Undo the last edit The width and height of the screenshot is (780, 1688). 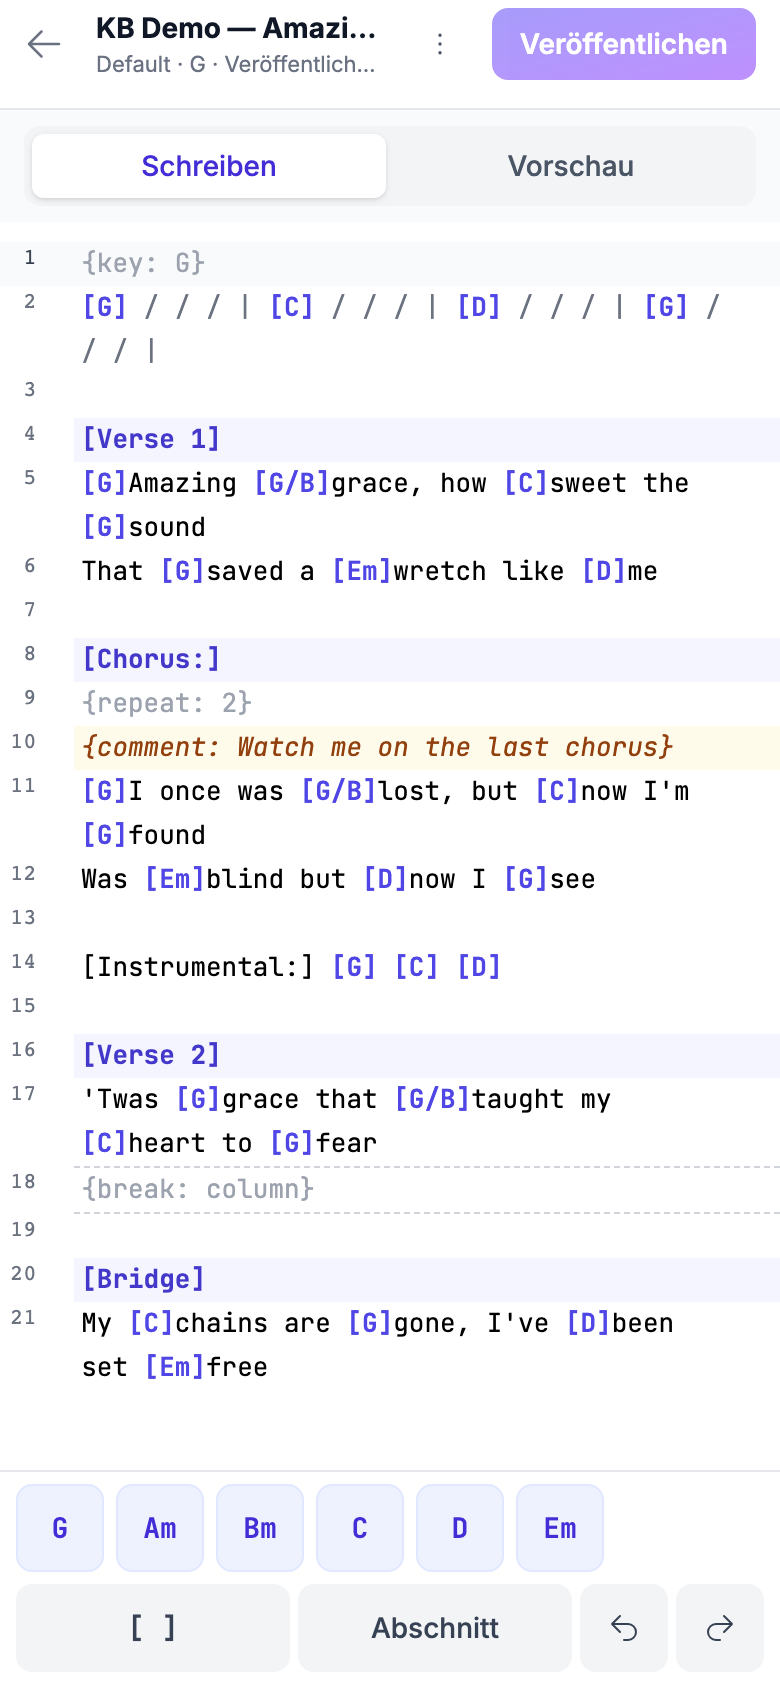(x=624, y=1628)
